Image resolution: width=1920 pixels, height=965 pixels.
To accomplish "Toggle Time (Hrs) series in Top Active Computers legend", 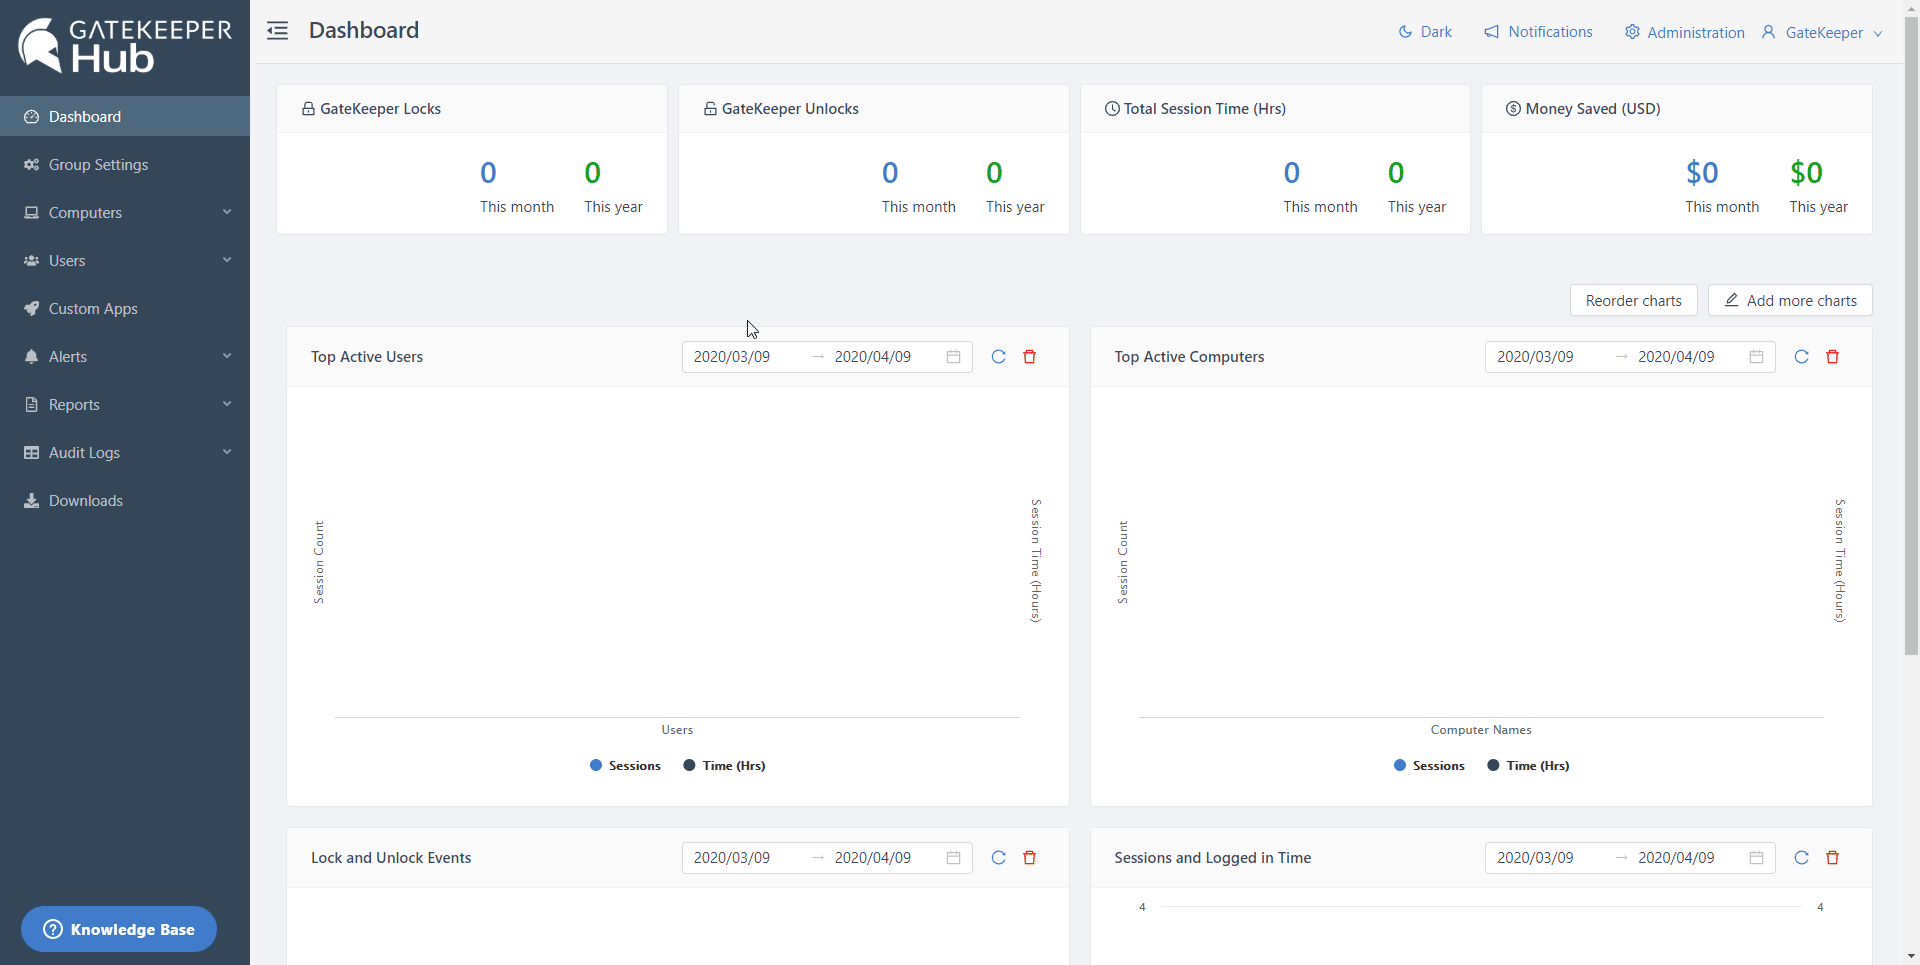I will pyautogui.click(x=1528, y=766).
